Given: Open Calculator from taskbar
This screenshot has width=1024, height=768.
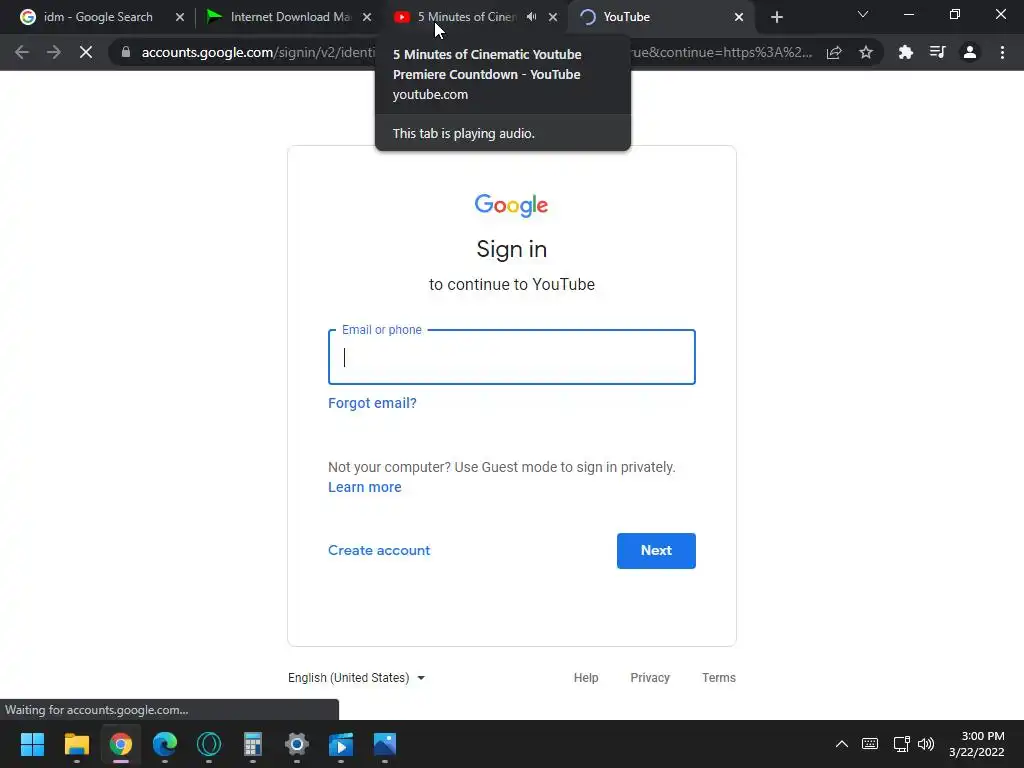Looking at the screenshot, I should point(253,744).
